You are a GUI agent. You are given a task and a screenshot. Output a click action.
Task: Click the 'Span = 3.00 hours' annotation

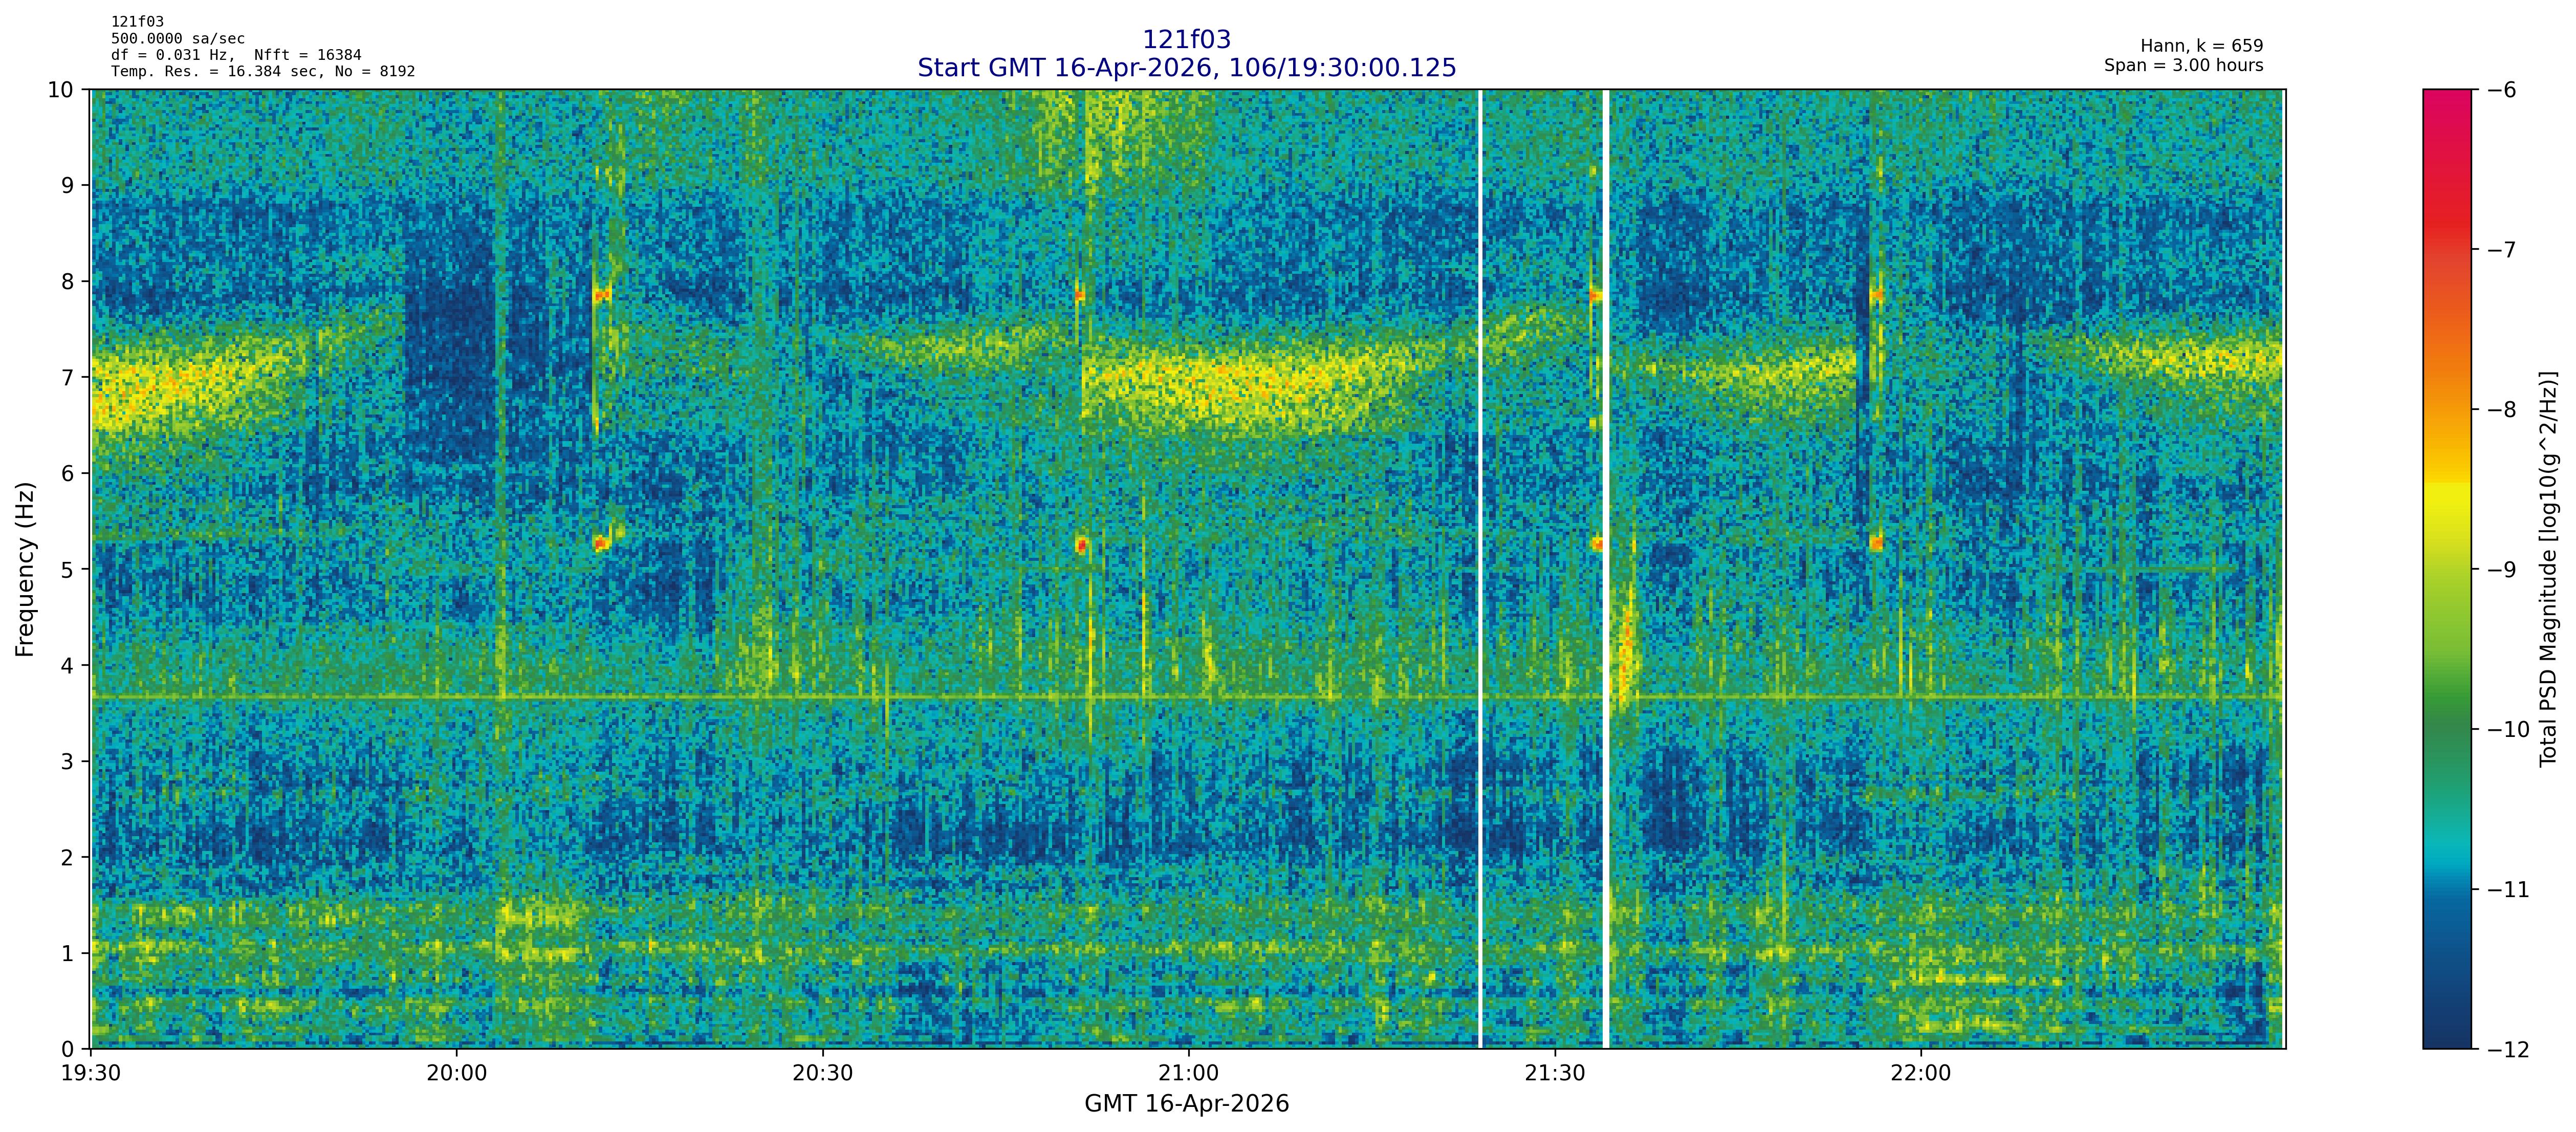tap(2183, 65)
